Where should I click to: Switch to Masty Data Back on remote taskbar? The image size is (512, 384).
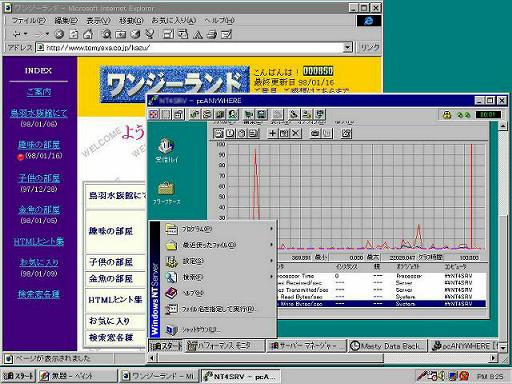(388, 346)
